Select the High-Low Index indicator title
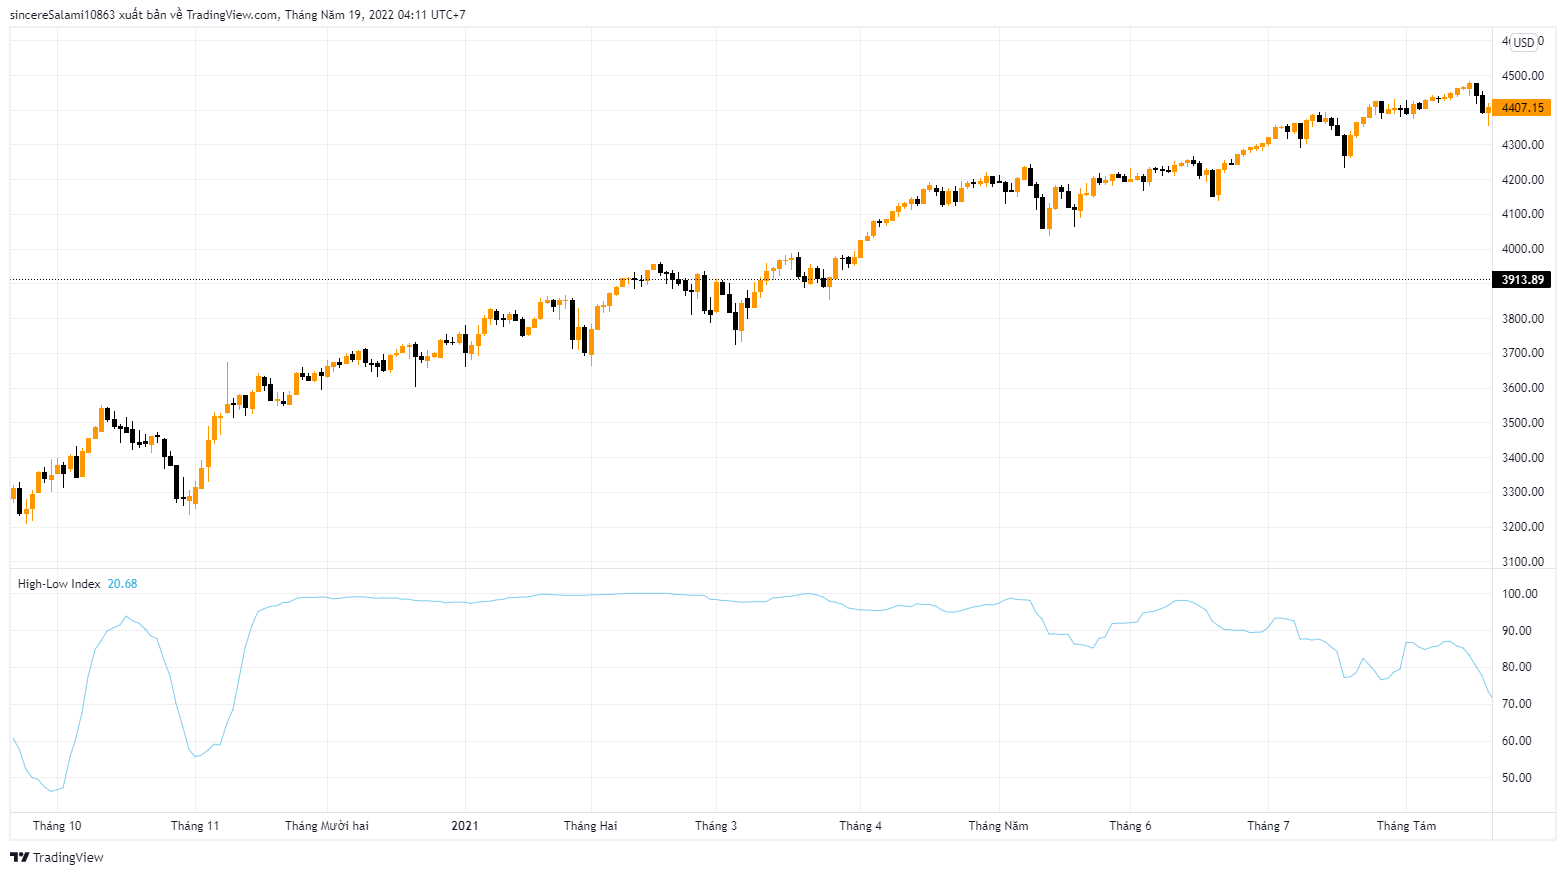 59,584
